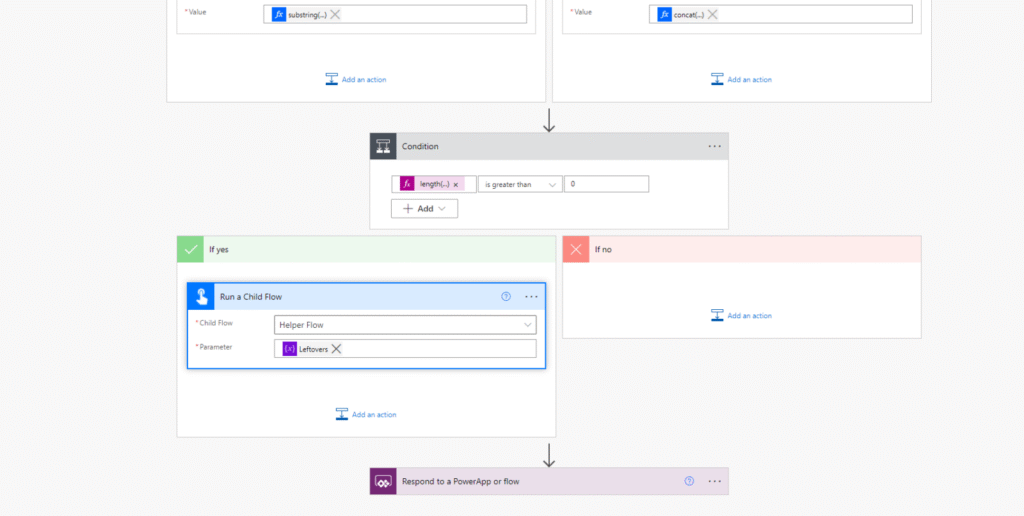Add an action below substring value

coord(356,79)
